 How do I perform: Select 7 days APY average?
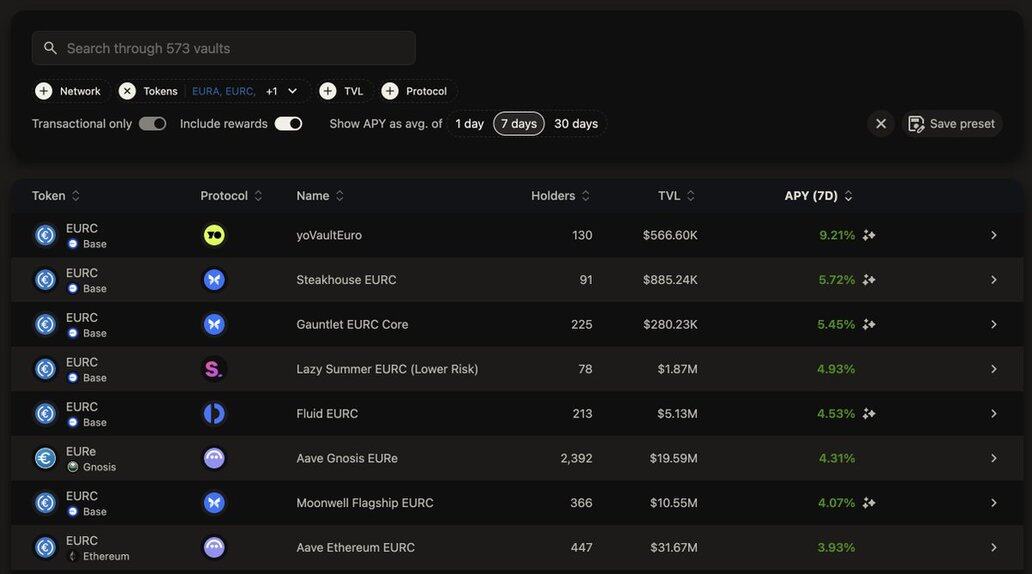tap(519, 124)
